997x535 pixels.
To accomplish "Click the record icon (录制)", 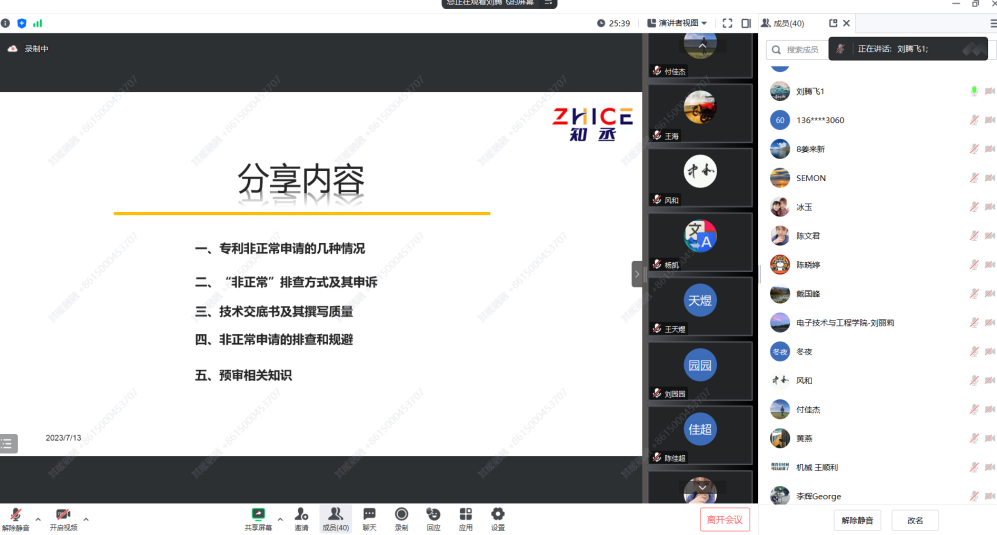I will (401, 515).
